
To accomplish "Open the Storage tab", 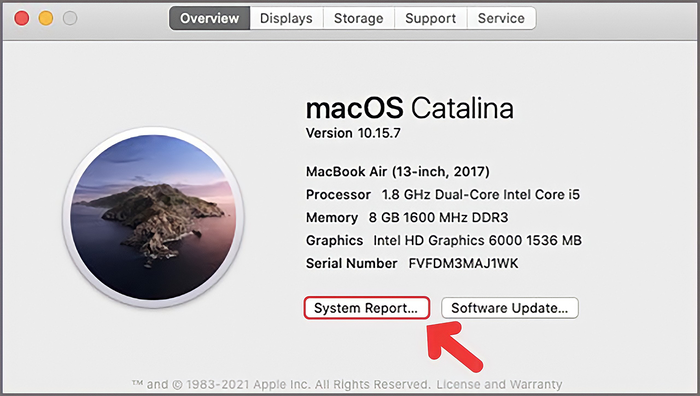I will coord(358,18).
